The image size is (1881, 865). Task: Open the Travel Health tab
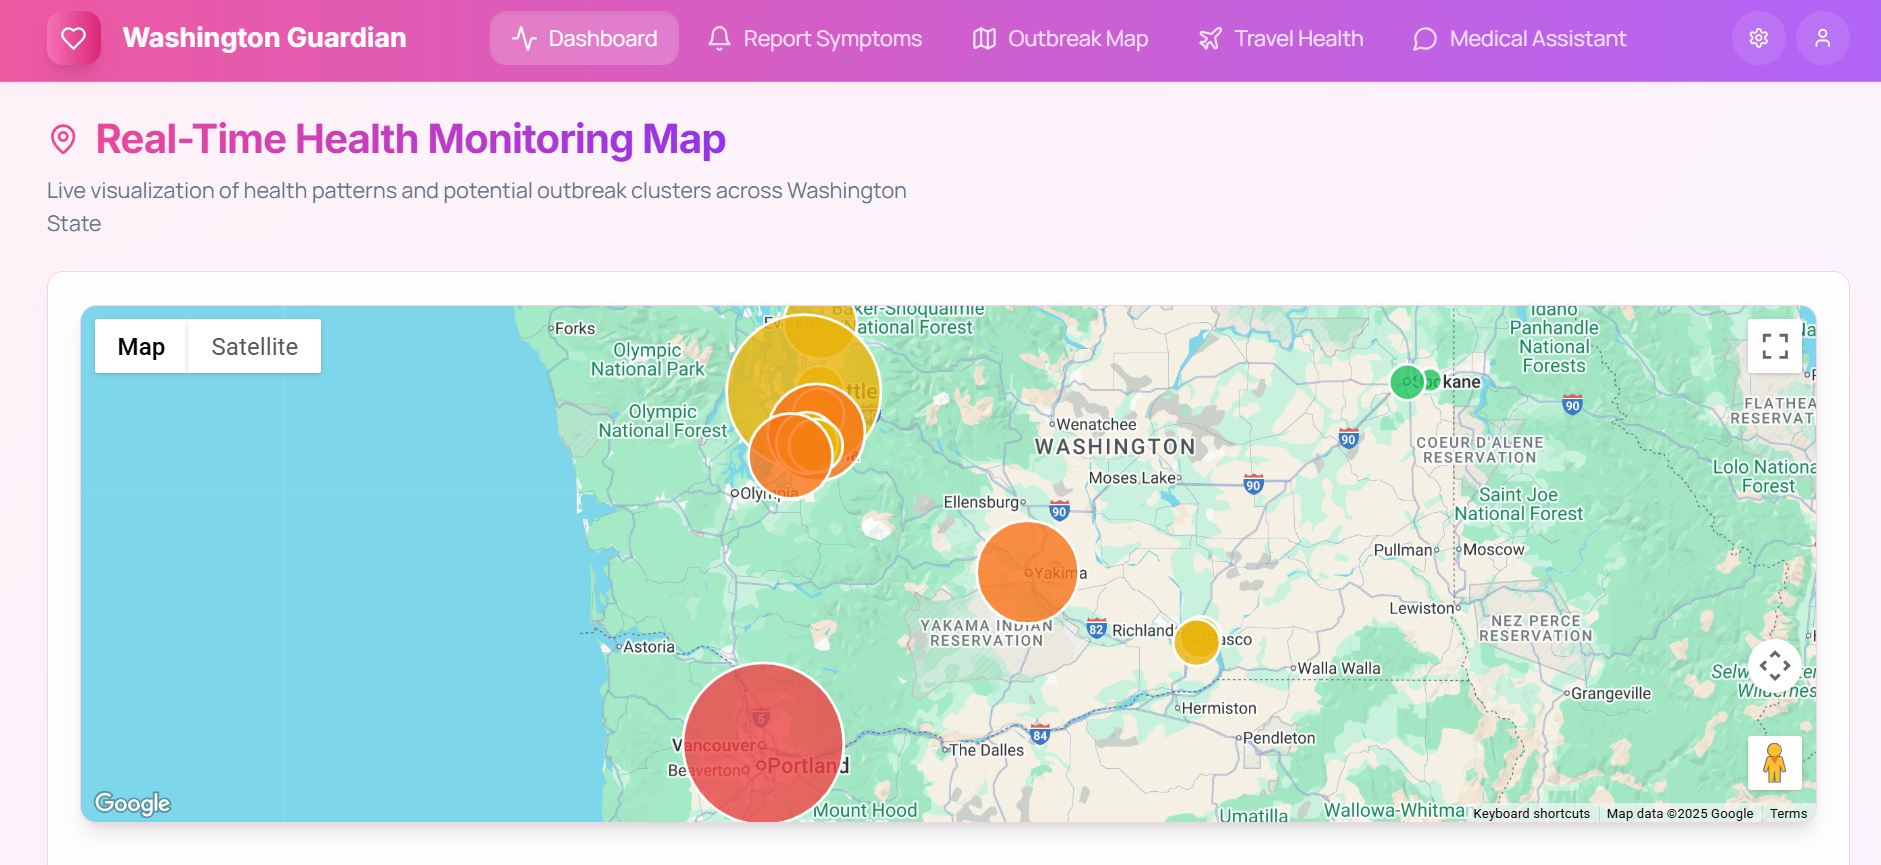coord(1281,38)
